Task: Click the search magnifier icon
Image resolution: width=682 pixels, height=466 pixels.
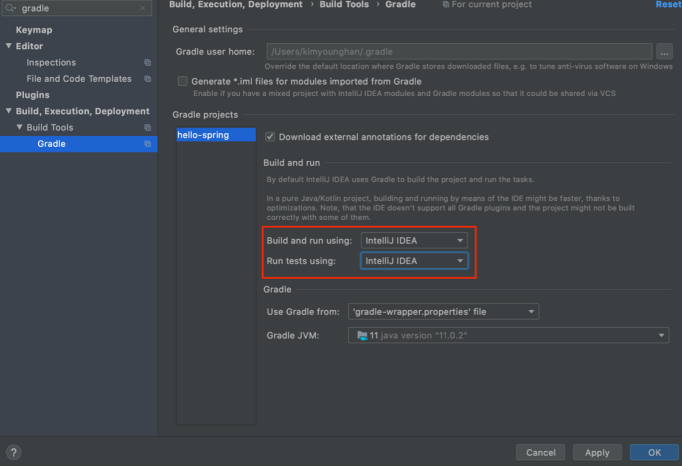Action: pyautogui.click(x=10, y=8)
